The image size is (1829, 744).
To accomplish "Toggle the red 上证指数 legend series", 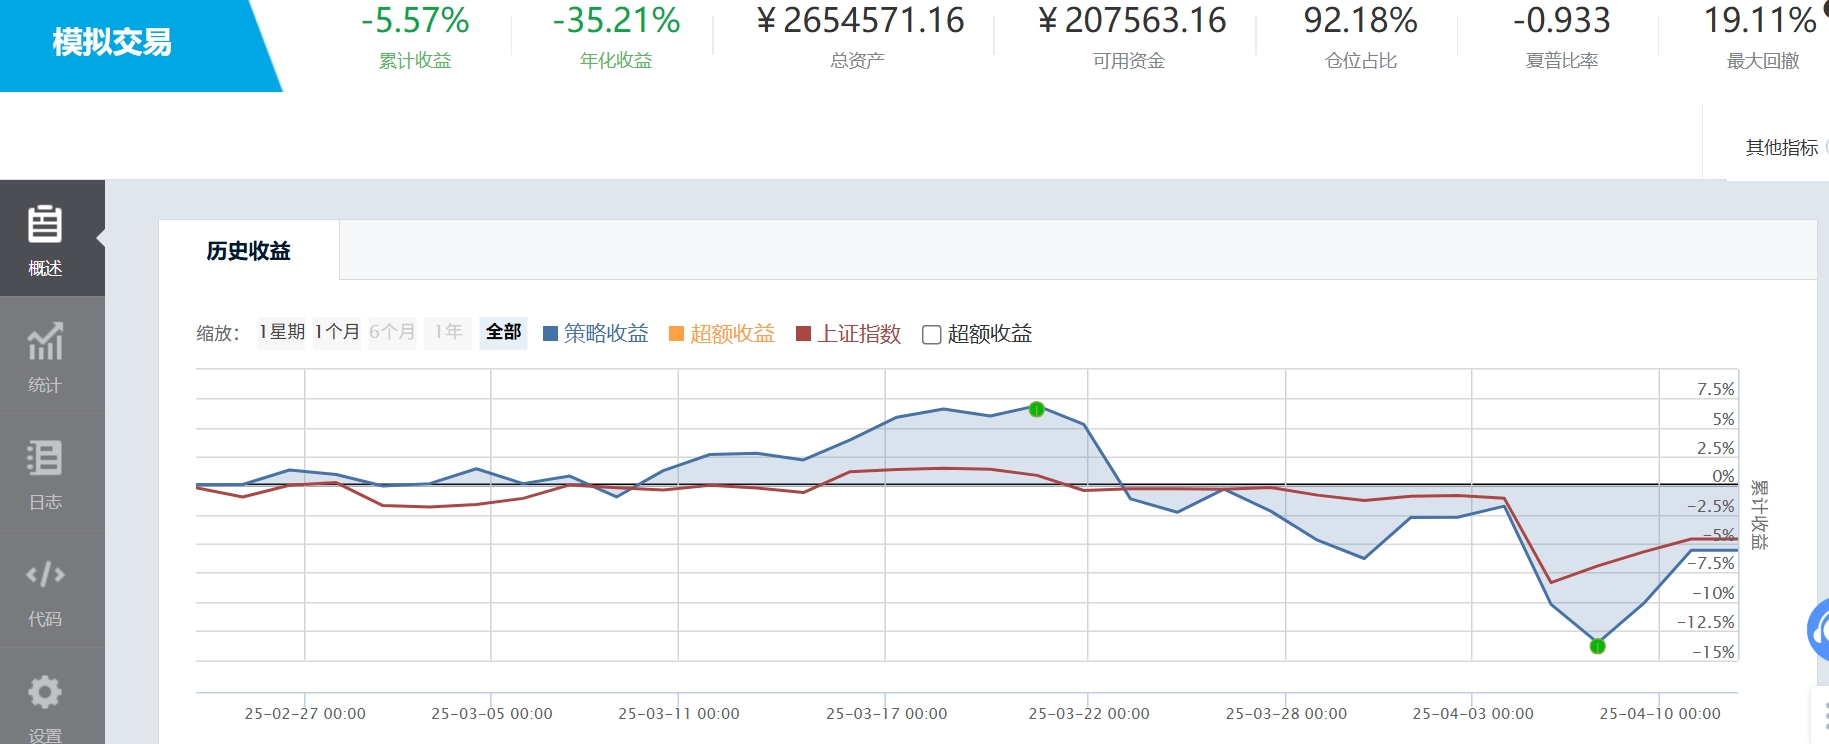I will [x=849, y=333].
